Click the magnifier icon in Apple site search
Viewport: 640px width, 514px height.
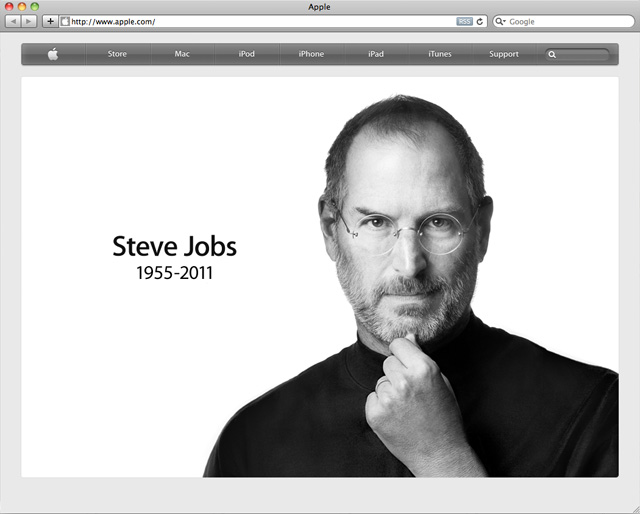coord(552,54)
